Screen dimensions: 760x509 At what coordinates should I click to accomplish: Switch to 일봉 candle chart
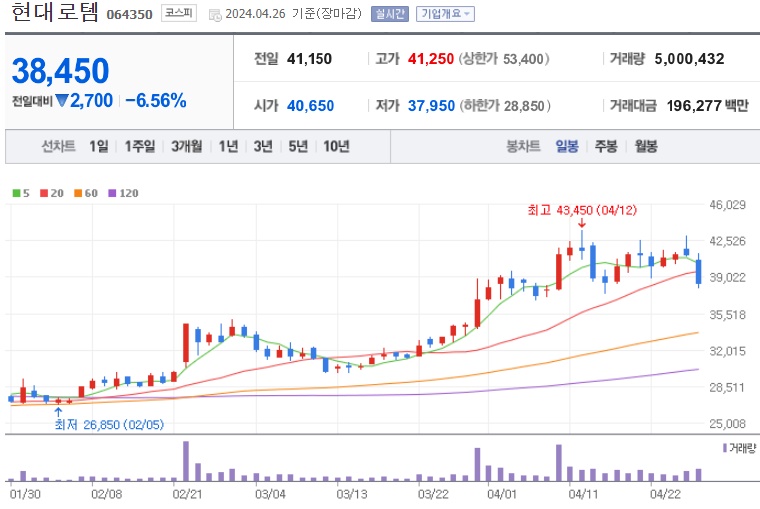(x=567, y=146)
